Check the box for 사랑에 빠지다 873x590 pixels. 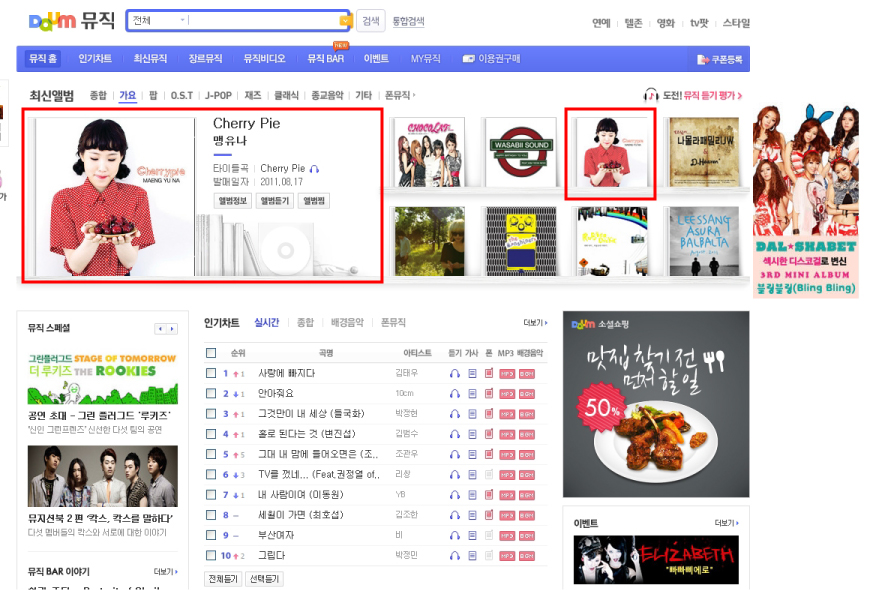pos(211,373)
